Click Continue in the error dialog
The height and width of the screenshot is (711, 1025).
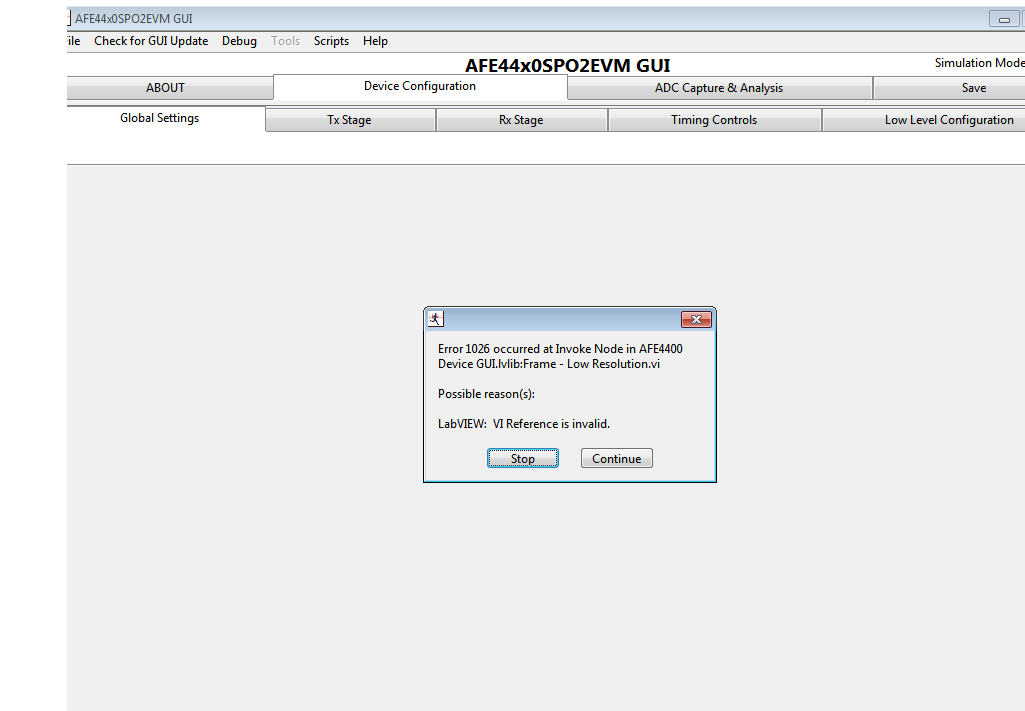pyautogui.click(x=616, y=458)
